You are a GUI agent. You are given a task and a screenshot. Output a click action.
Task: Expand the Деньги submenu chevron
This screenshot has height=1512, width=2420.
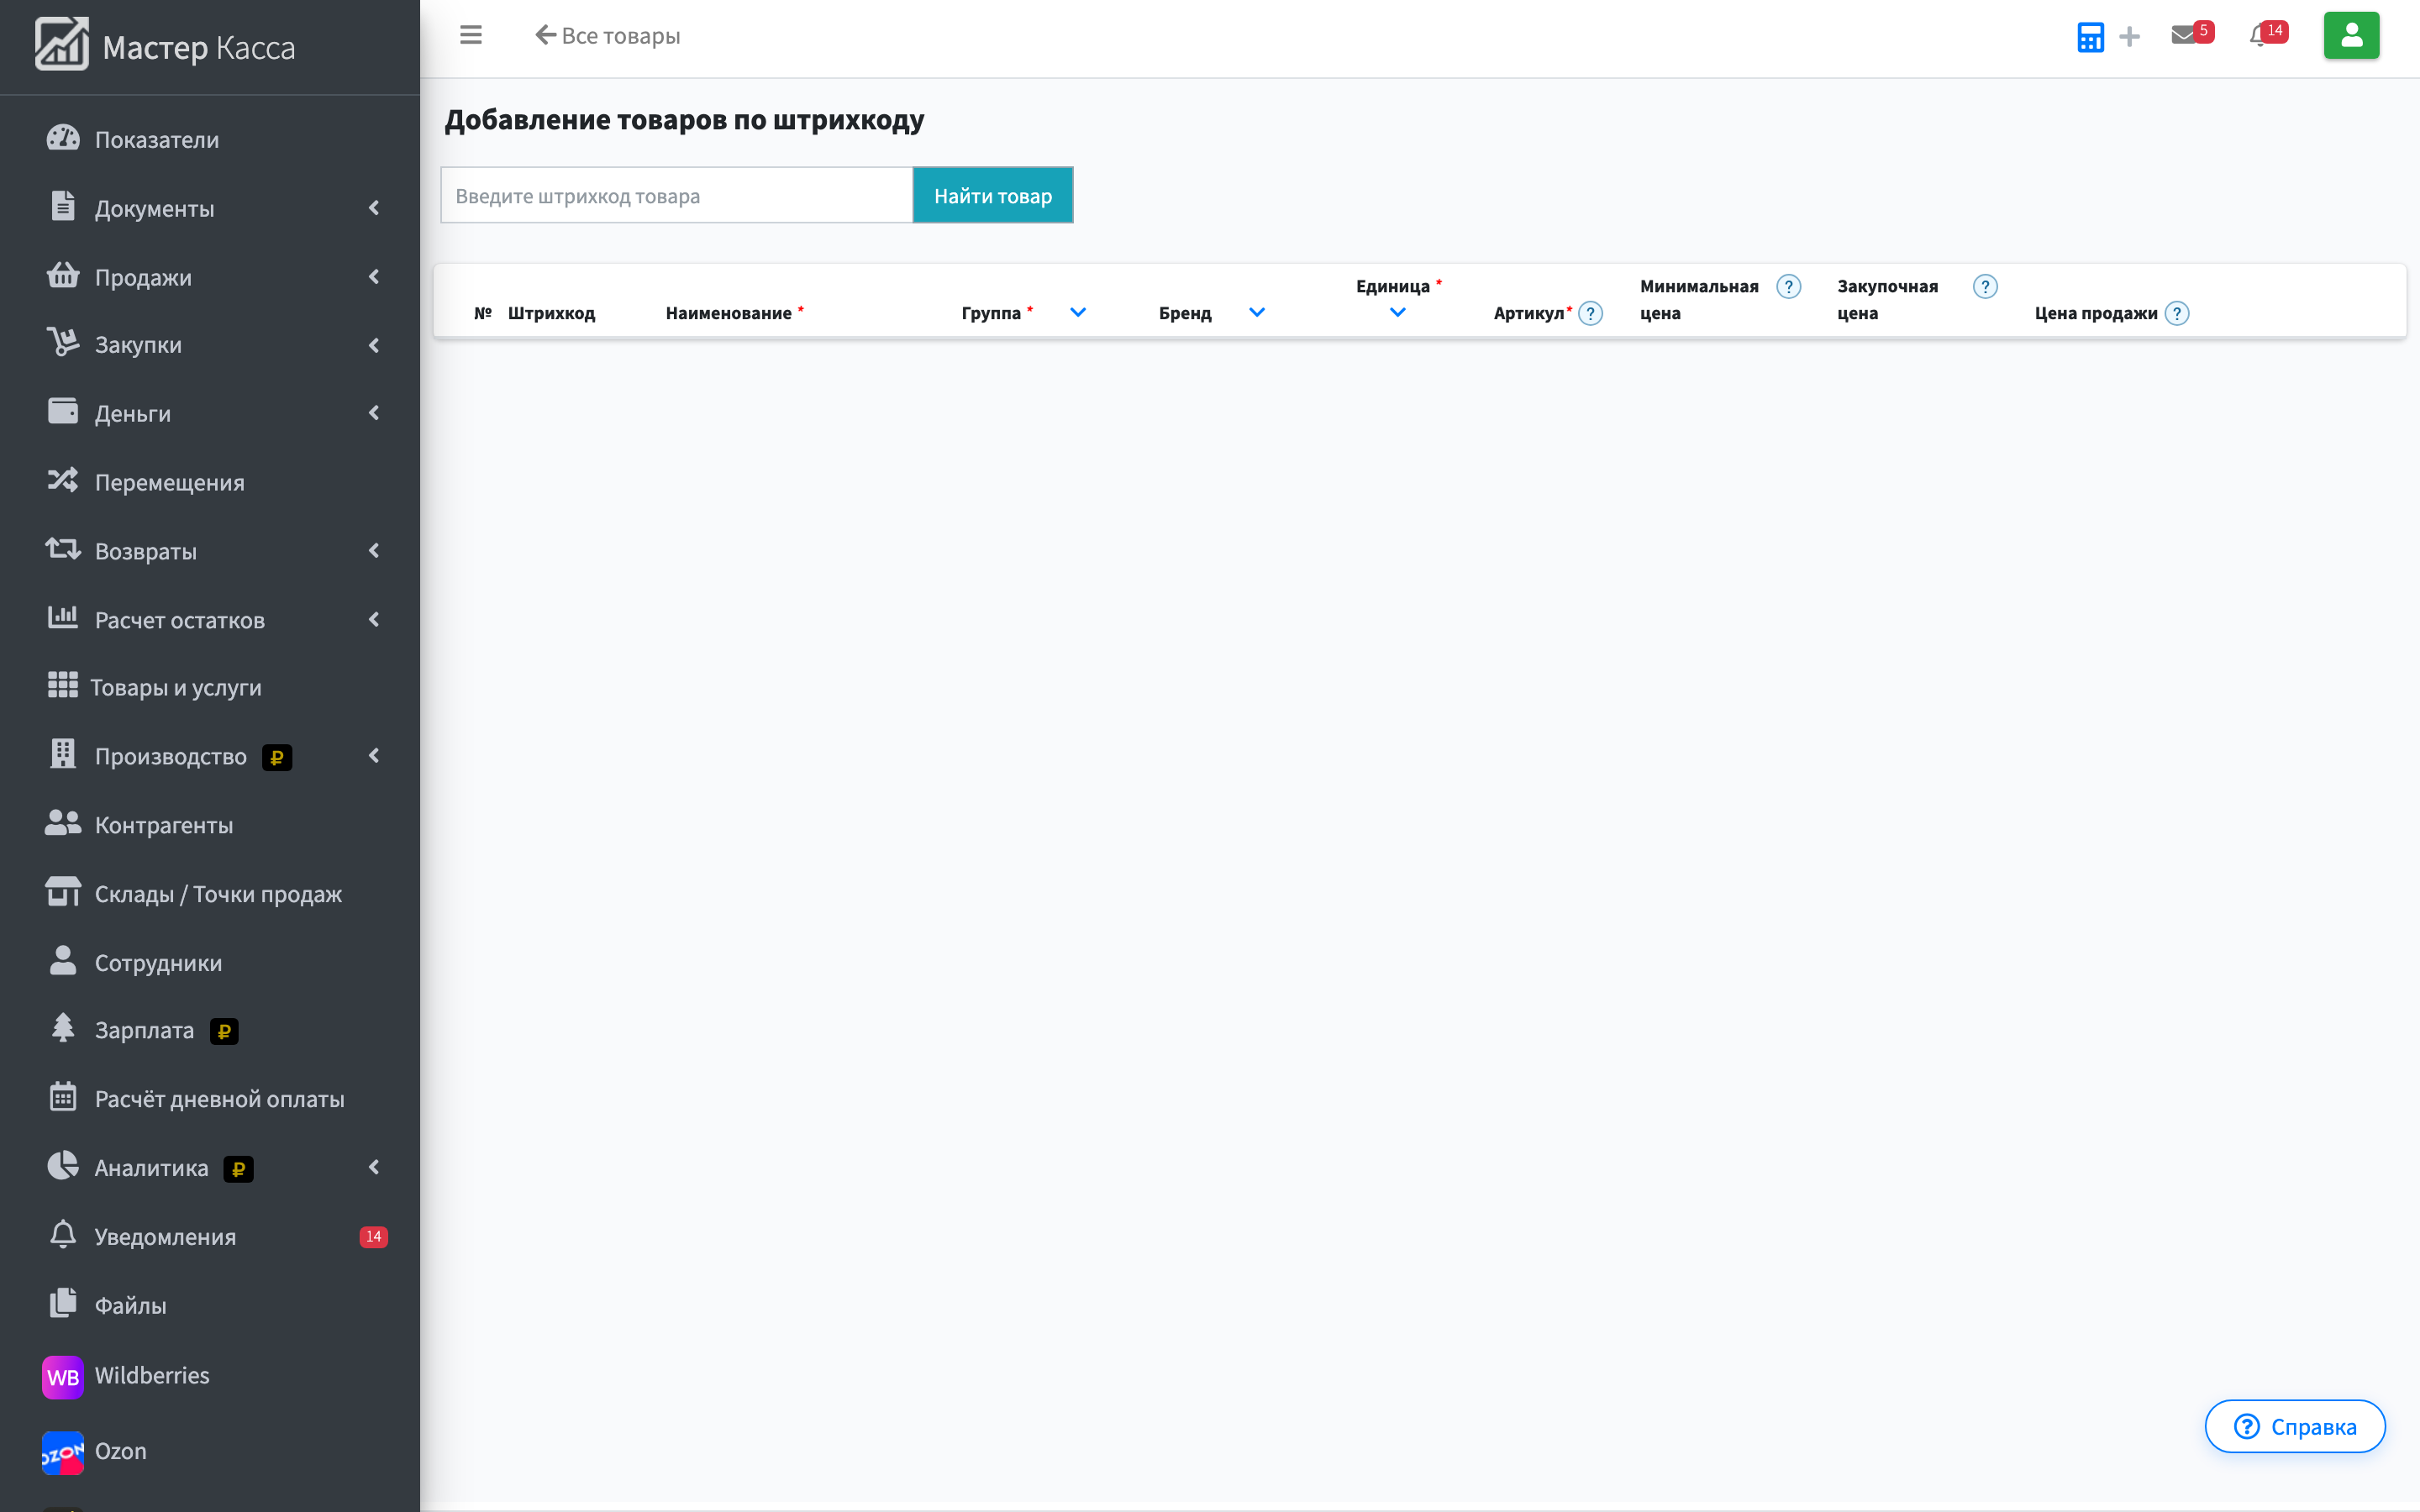374,413
